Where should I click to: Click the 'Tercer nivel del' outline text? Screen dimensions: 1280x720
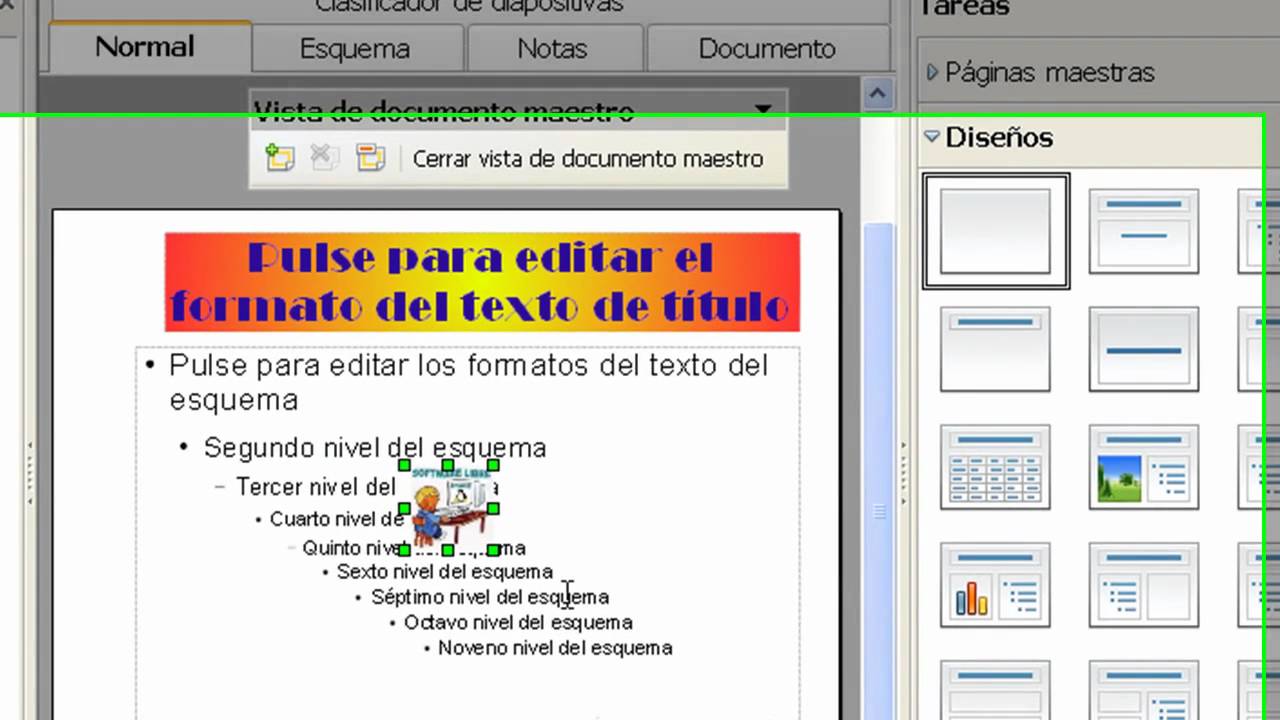click(316, 487)
